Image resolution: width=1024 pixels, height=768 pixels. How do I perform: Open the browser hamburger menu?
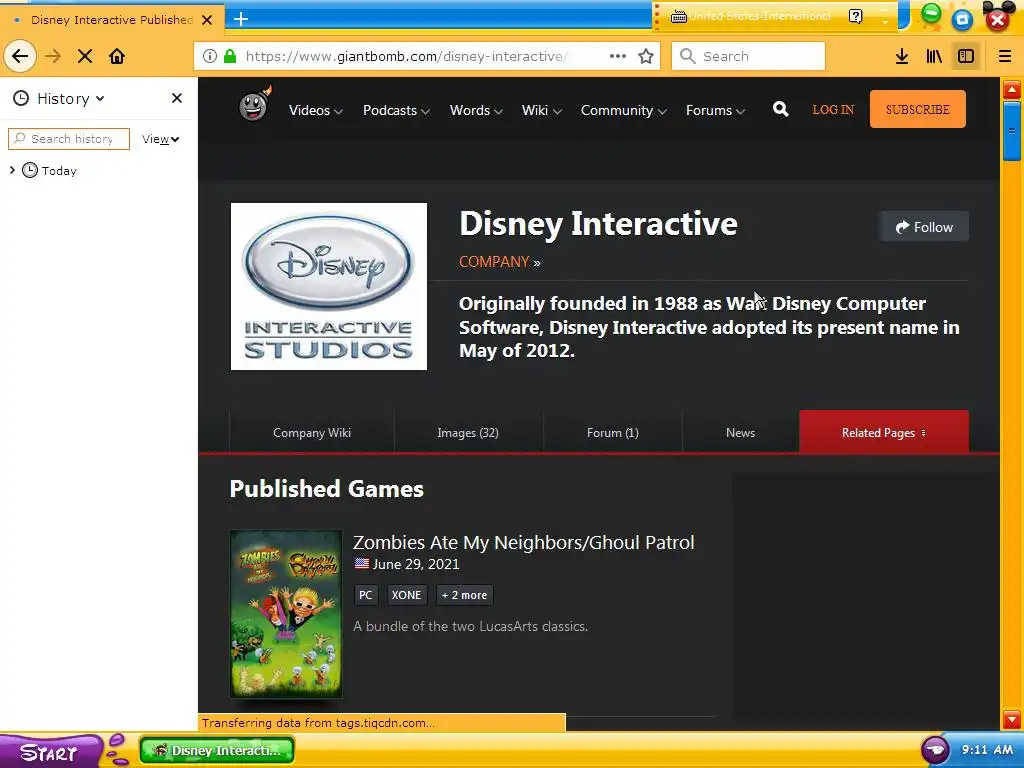(x=1005, y=56)
